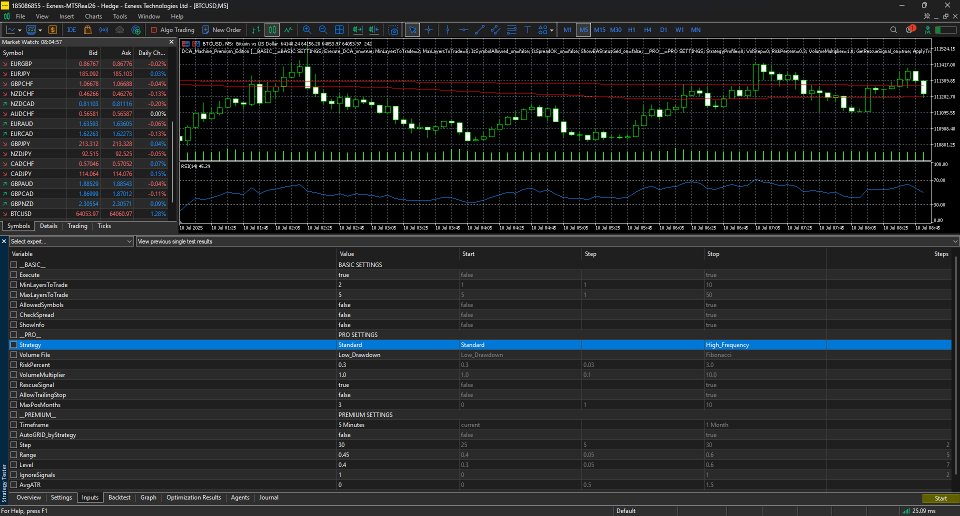960x516 pixels.
Task: Take a chart screenshot with camera icon
Action: pyautogui.click(x=394, y=29)
